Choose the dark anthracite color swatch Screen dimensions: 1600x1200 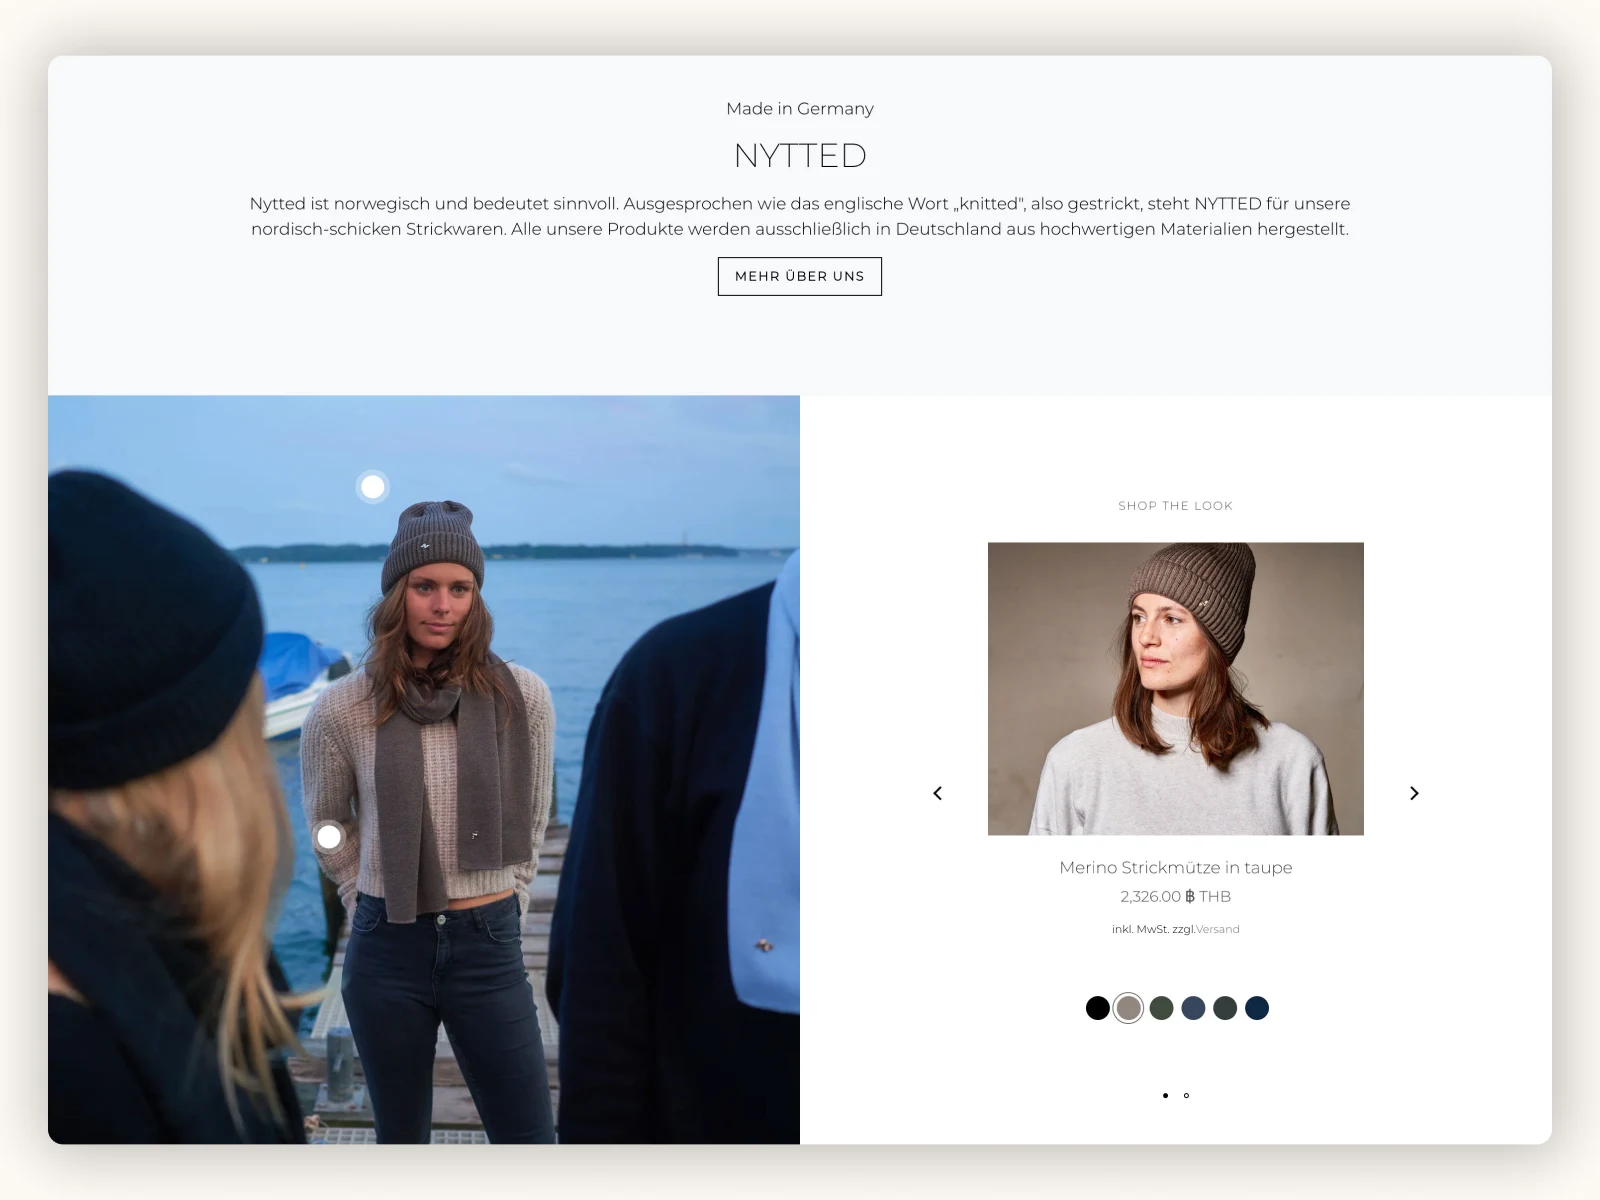1225,1008
